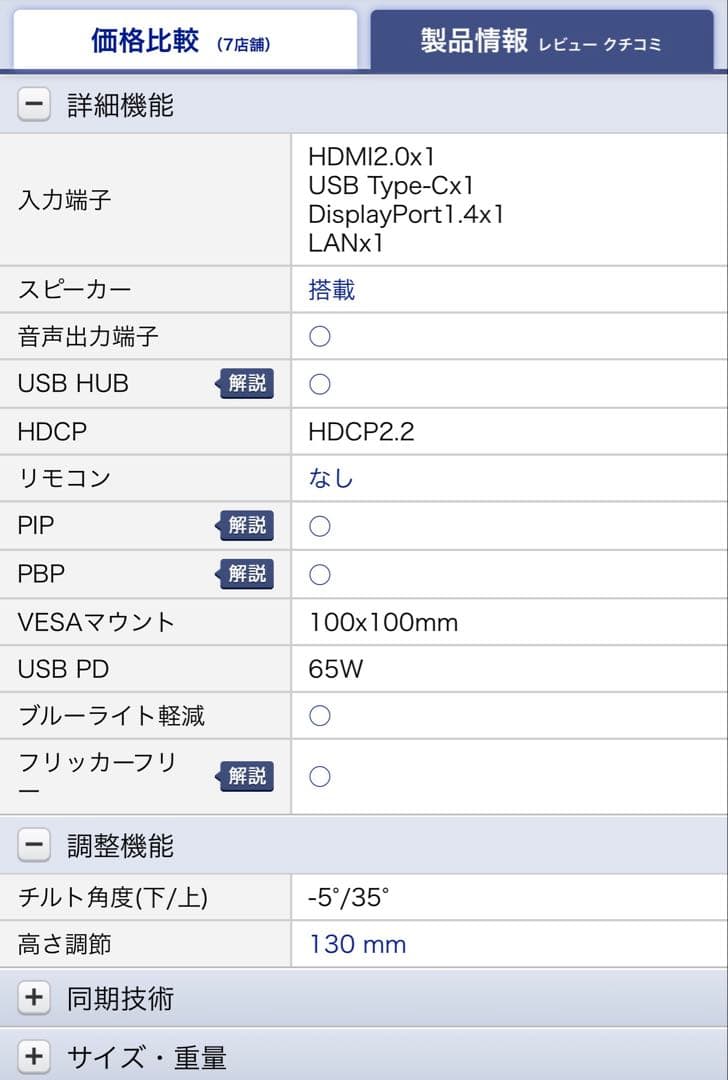
Task: Click the PIP circle indicator
Action: coord(319,525)
